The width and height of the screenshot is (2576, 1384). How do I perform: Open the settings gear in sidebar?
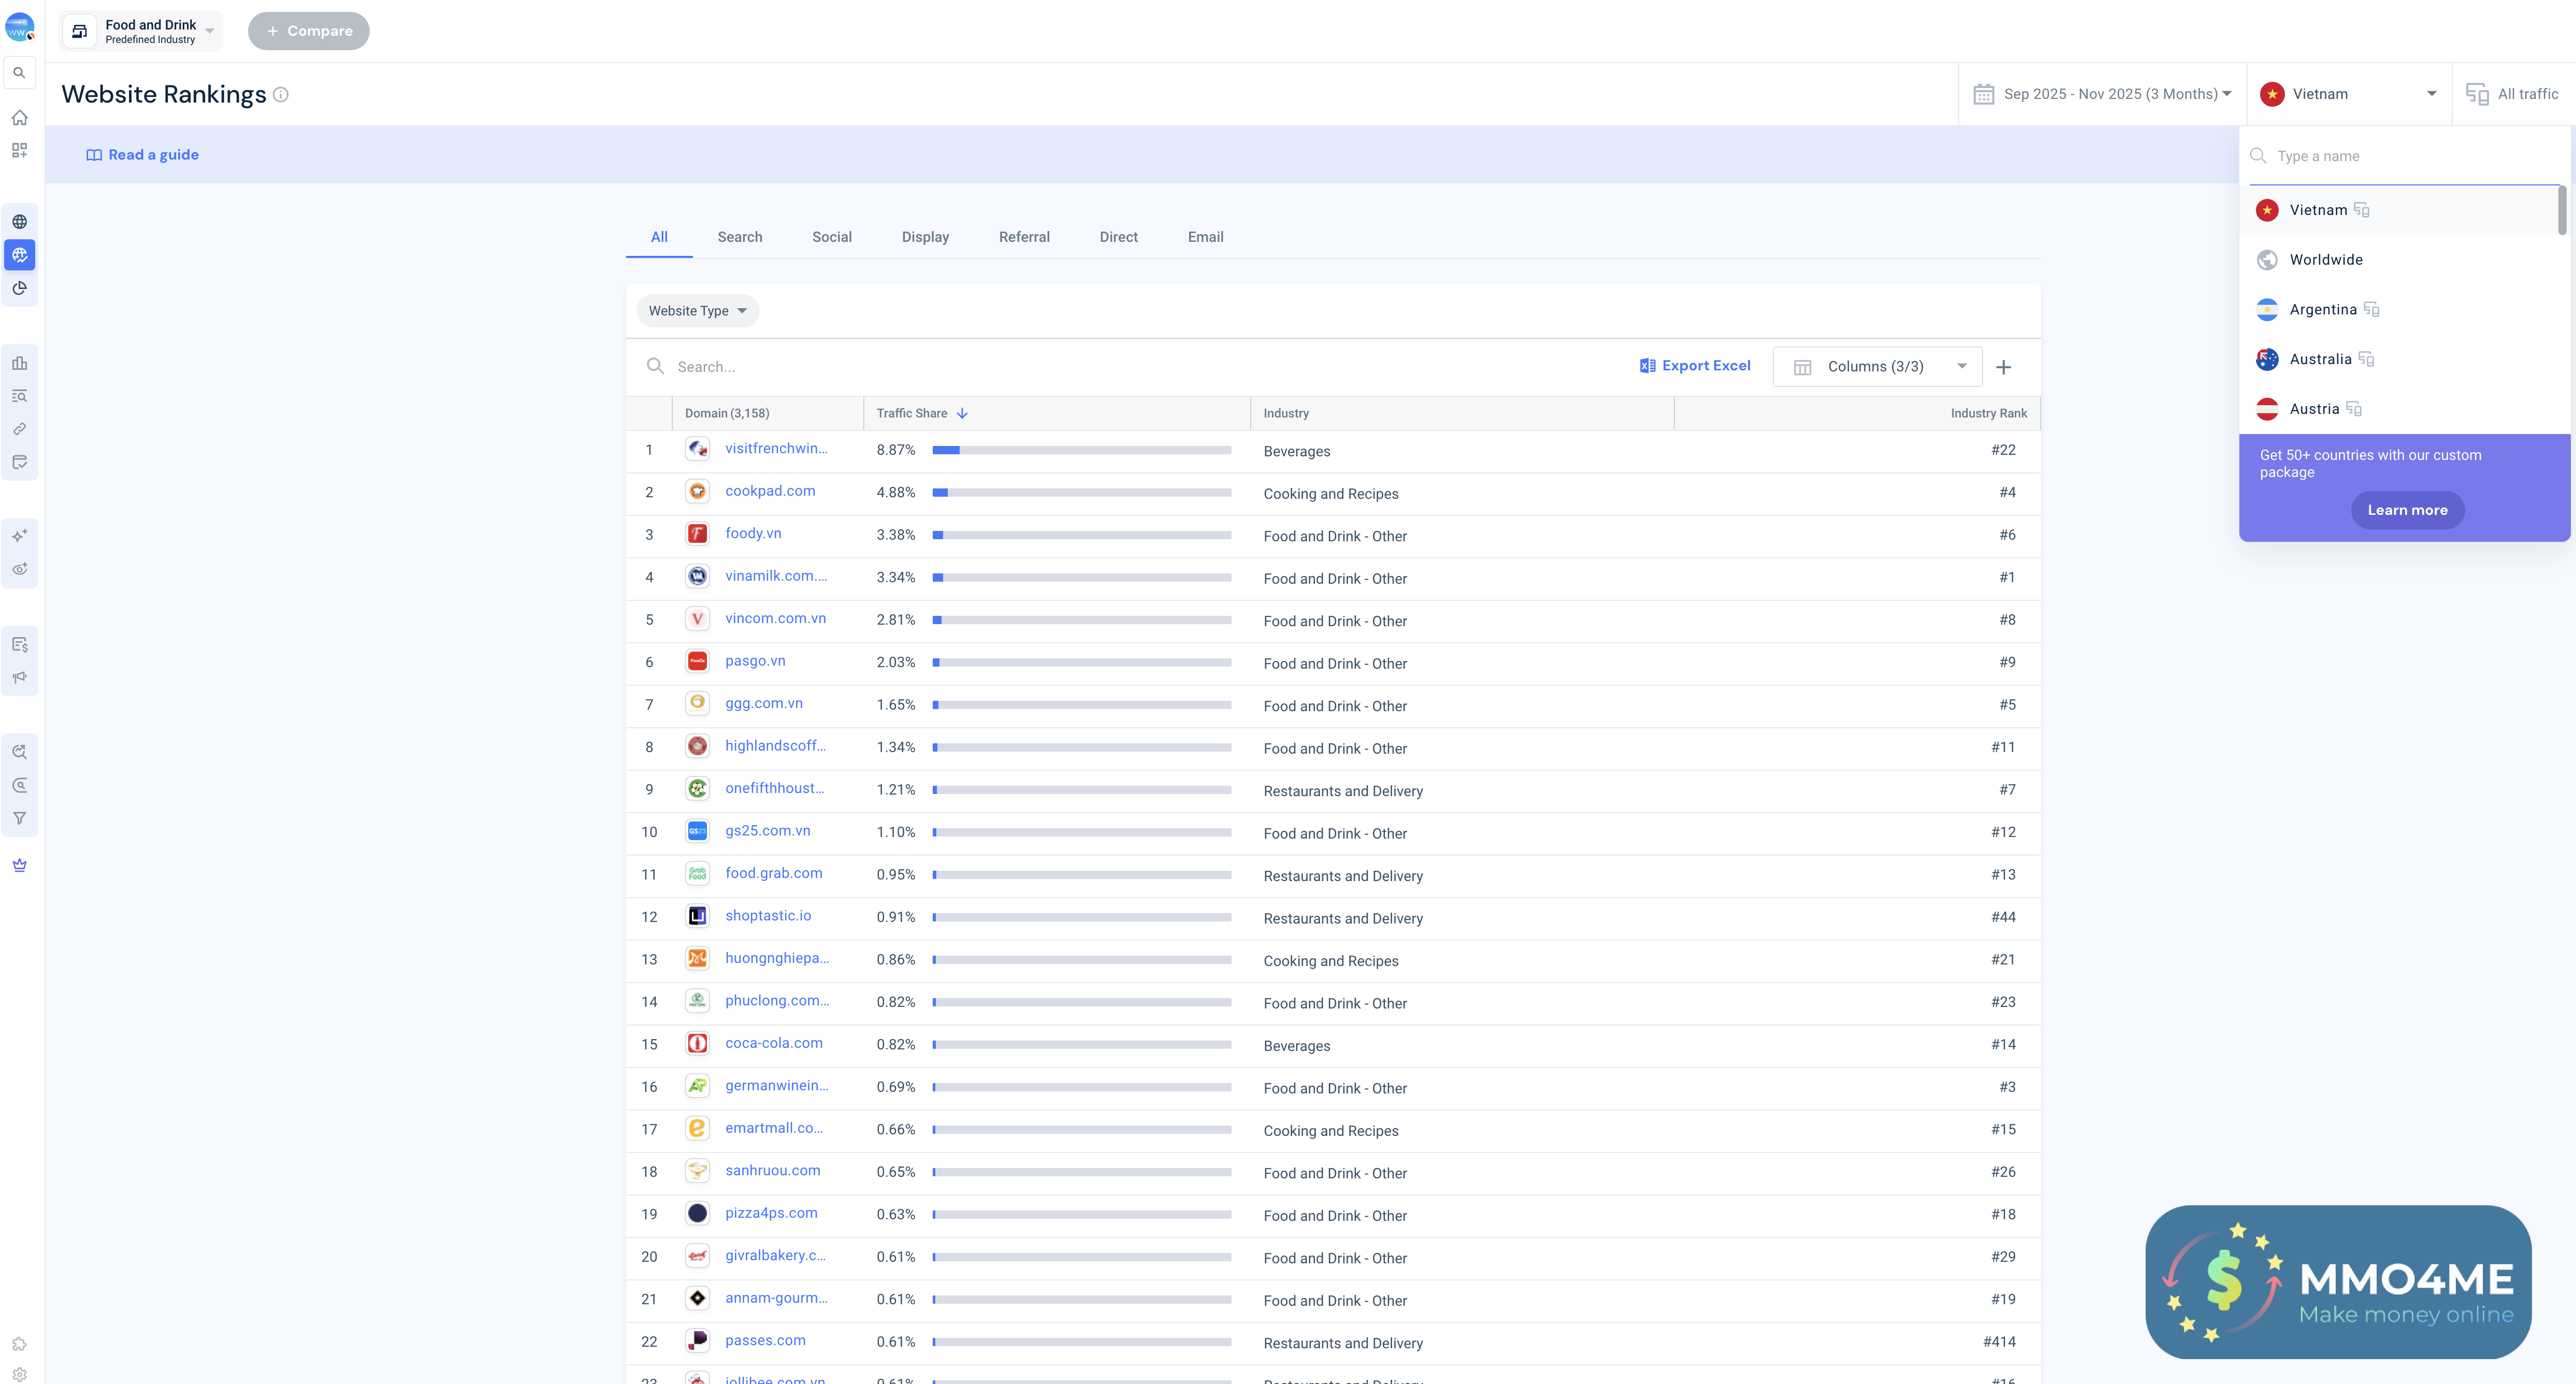(19, 1374)
